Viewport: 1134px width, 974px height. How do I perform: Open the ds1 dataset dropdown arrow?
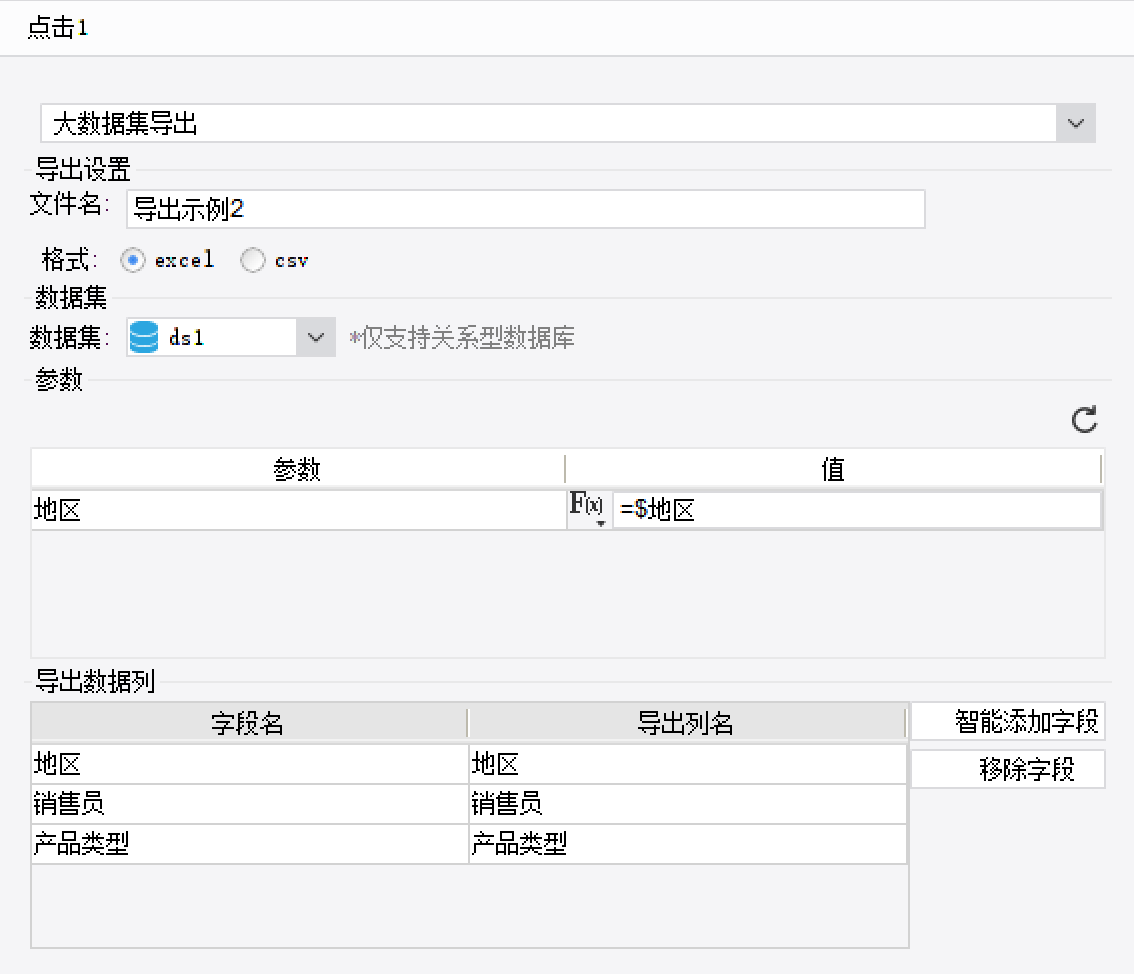(x=316, y=338)
